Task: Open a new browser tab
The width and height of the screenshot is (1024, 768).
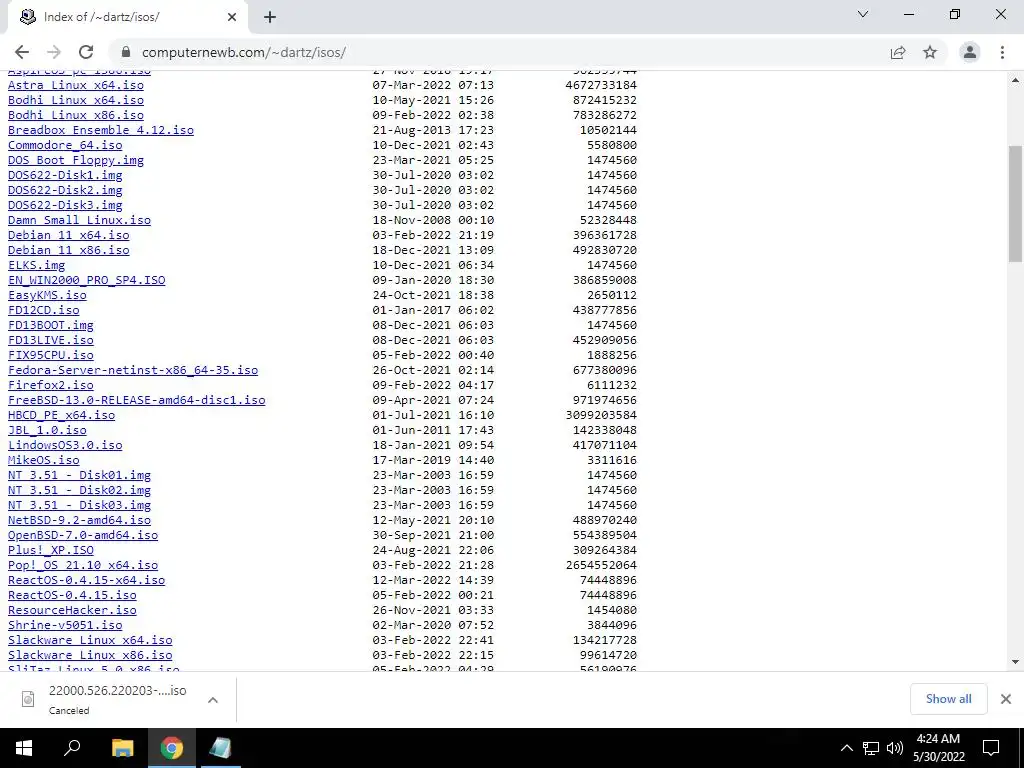Action: click(x=270, y=18)
